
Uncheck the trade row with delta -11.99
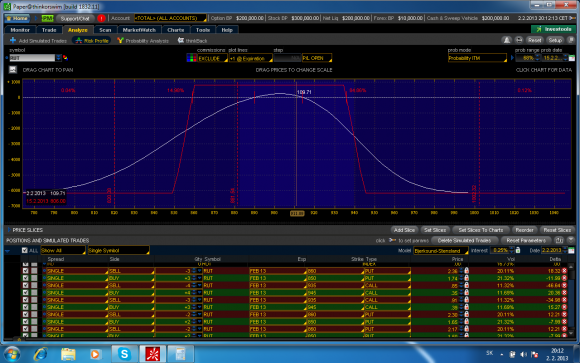[25, 278]
